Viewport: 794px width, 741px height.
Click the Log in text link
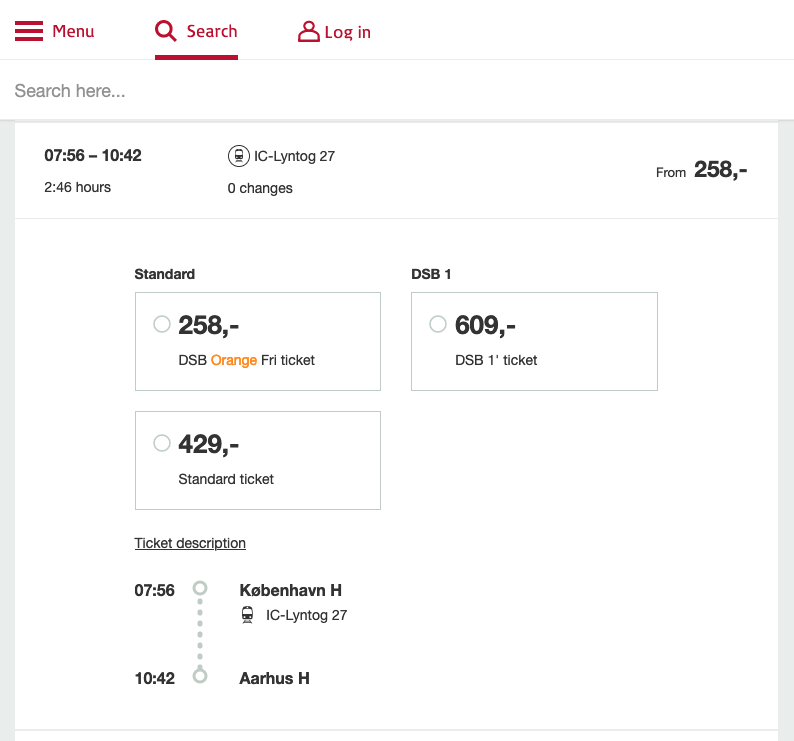click(347, 32)
